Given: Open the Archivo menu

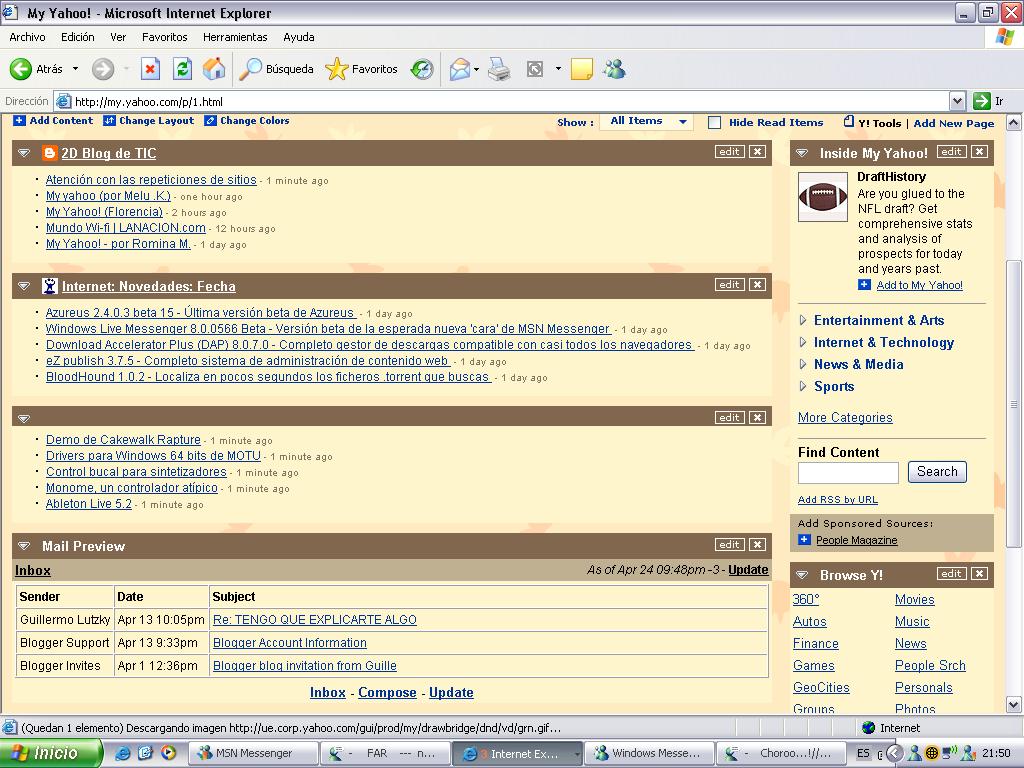Looking at the screenshot, I should 27,37.
